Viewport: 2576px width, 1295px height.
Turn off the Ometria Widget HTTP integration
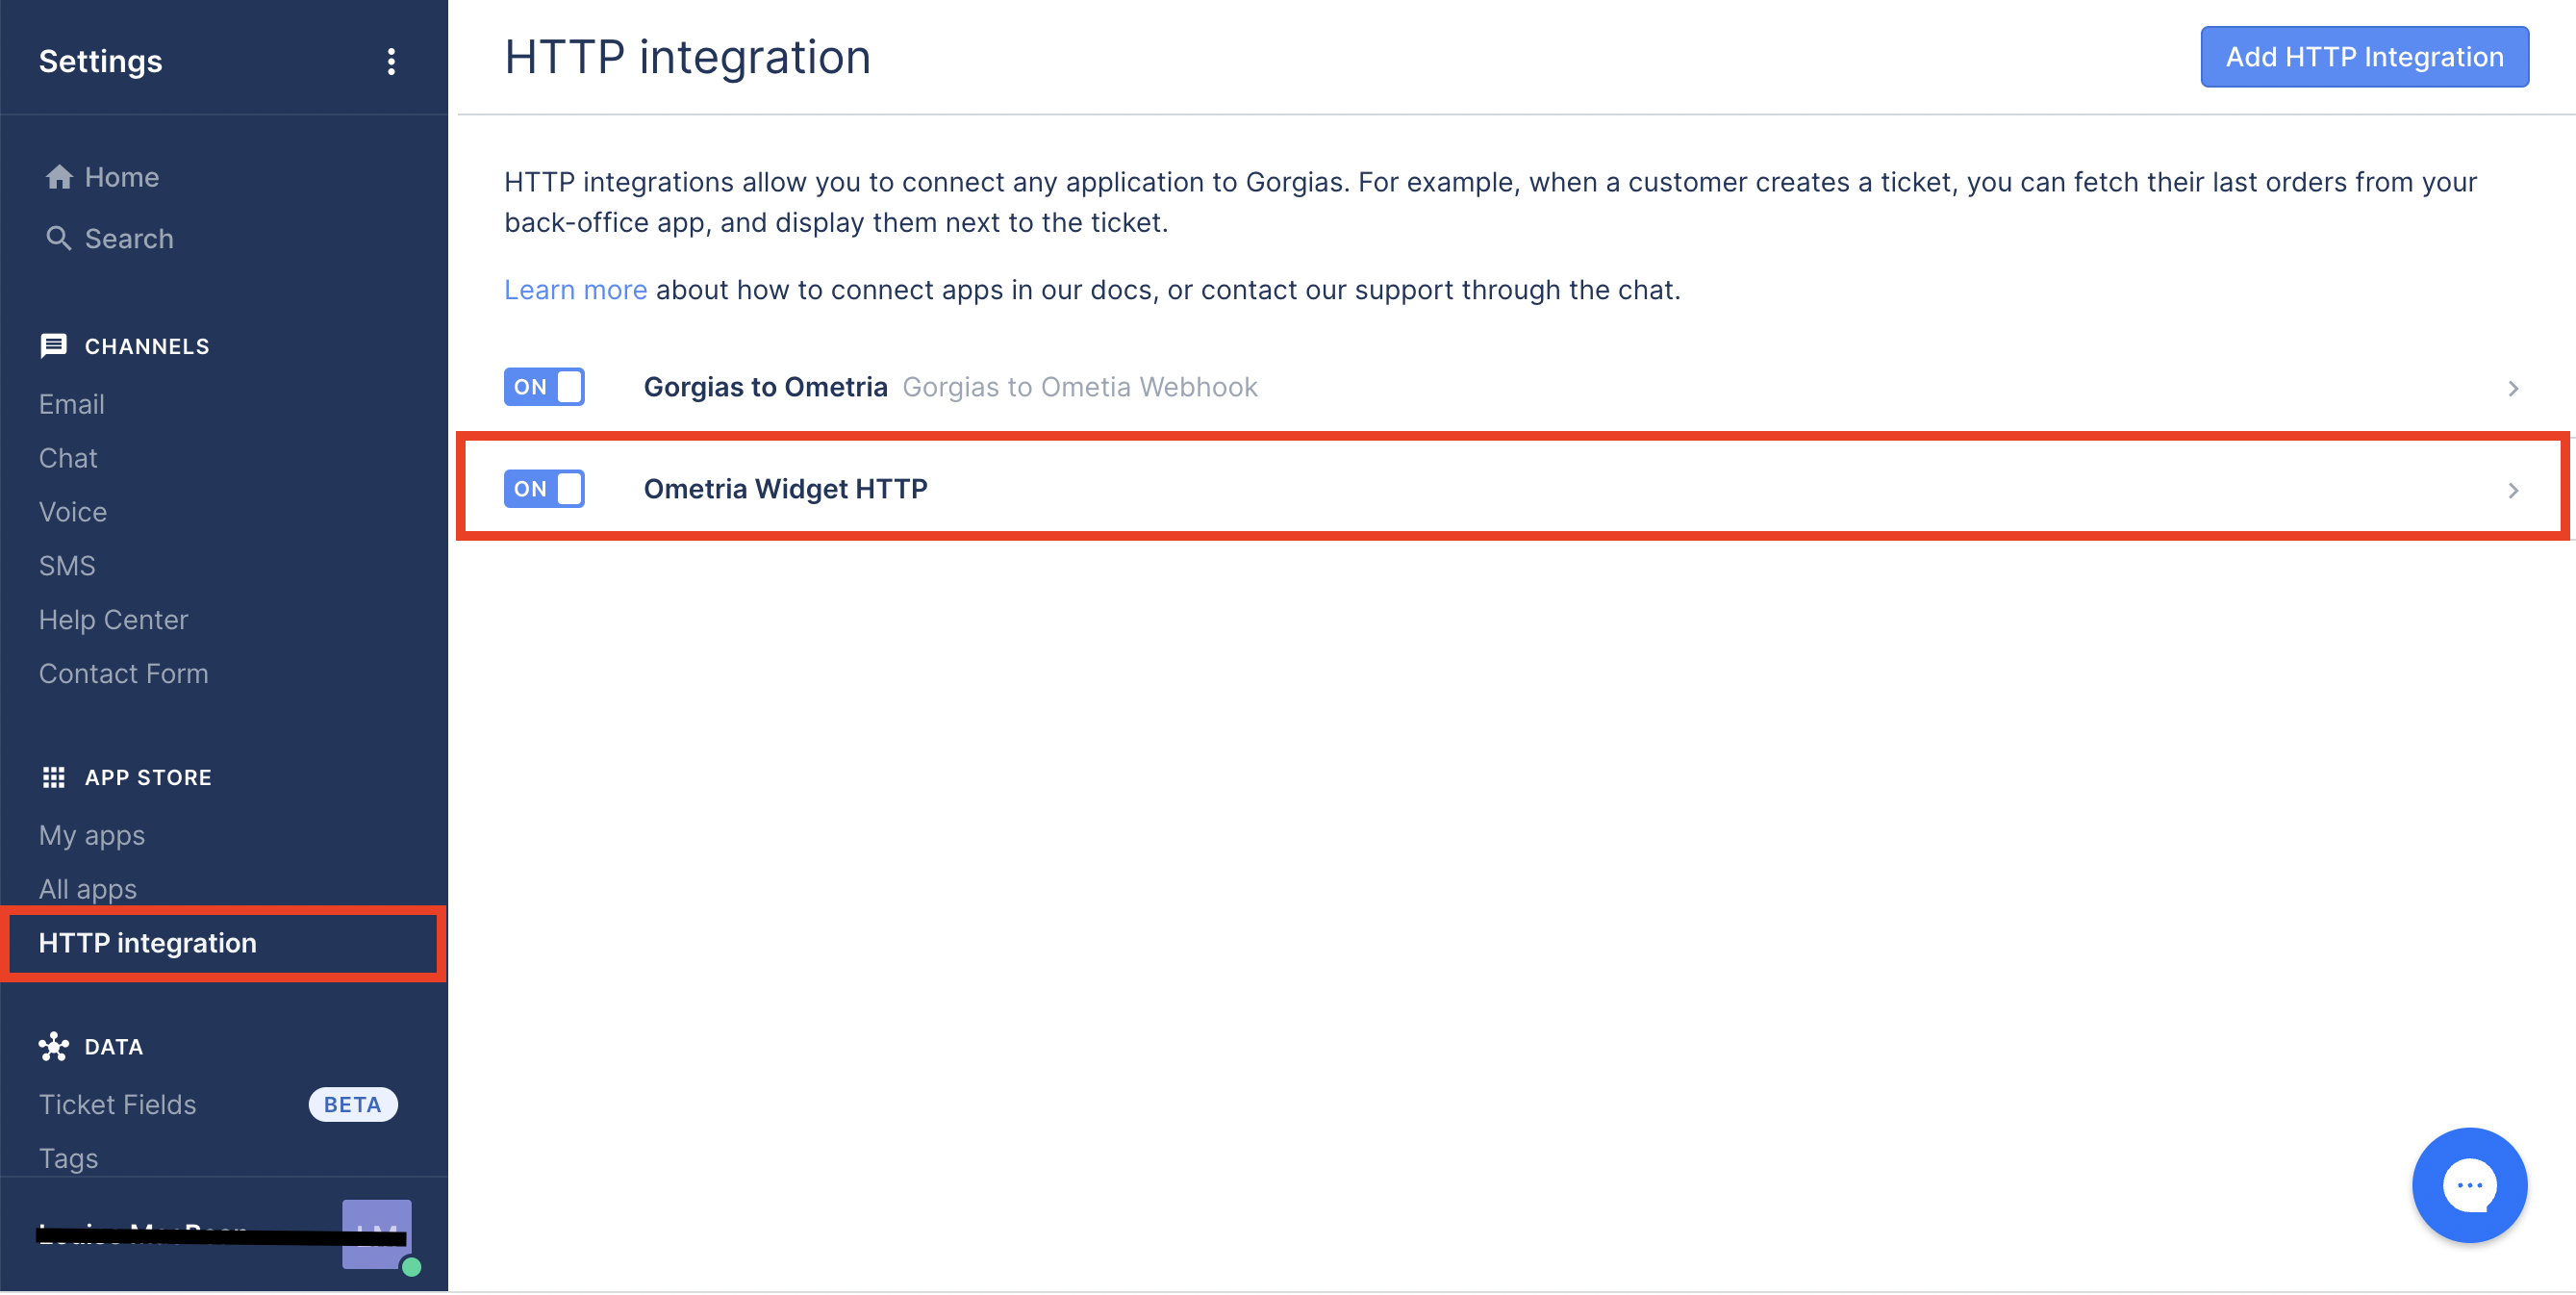(543, 488)
